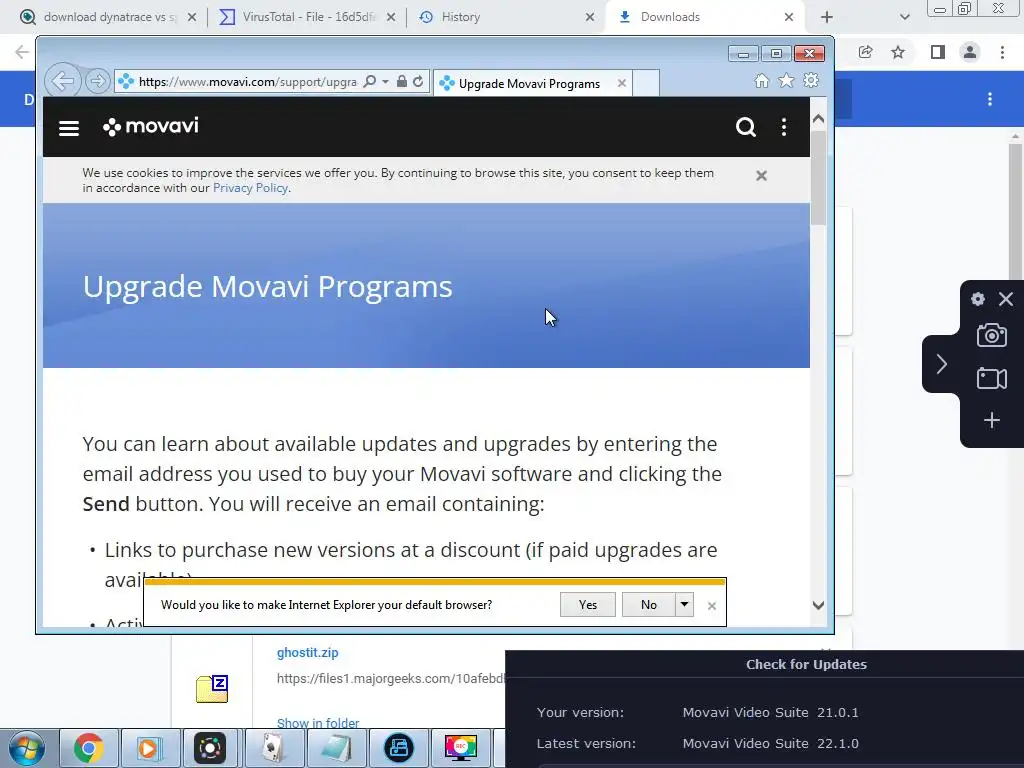
Task: Take a screenshot with camera icon
Action: coord(991,336)
